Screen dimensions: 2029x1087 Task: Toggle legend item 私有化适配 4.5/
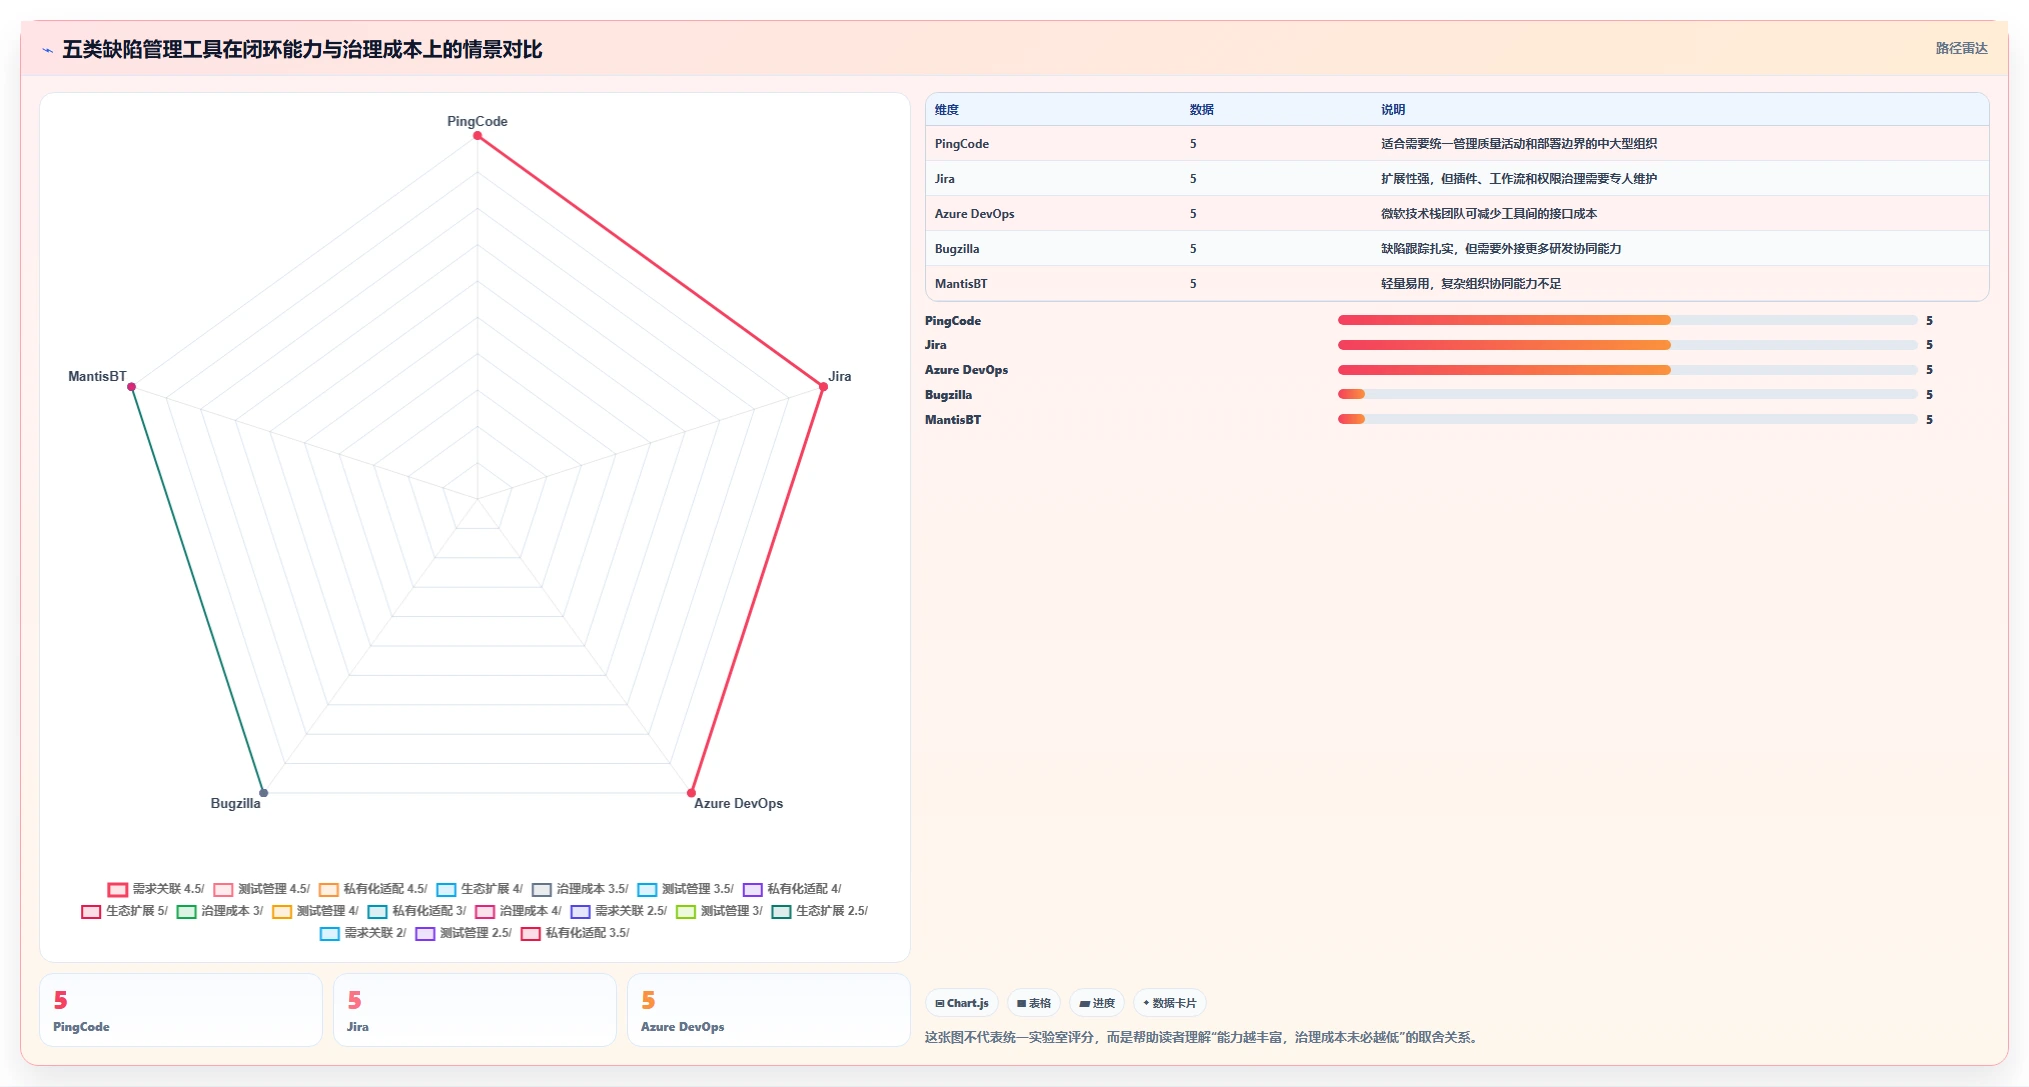click(373, 889)
